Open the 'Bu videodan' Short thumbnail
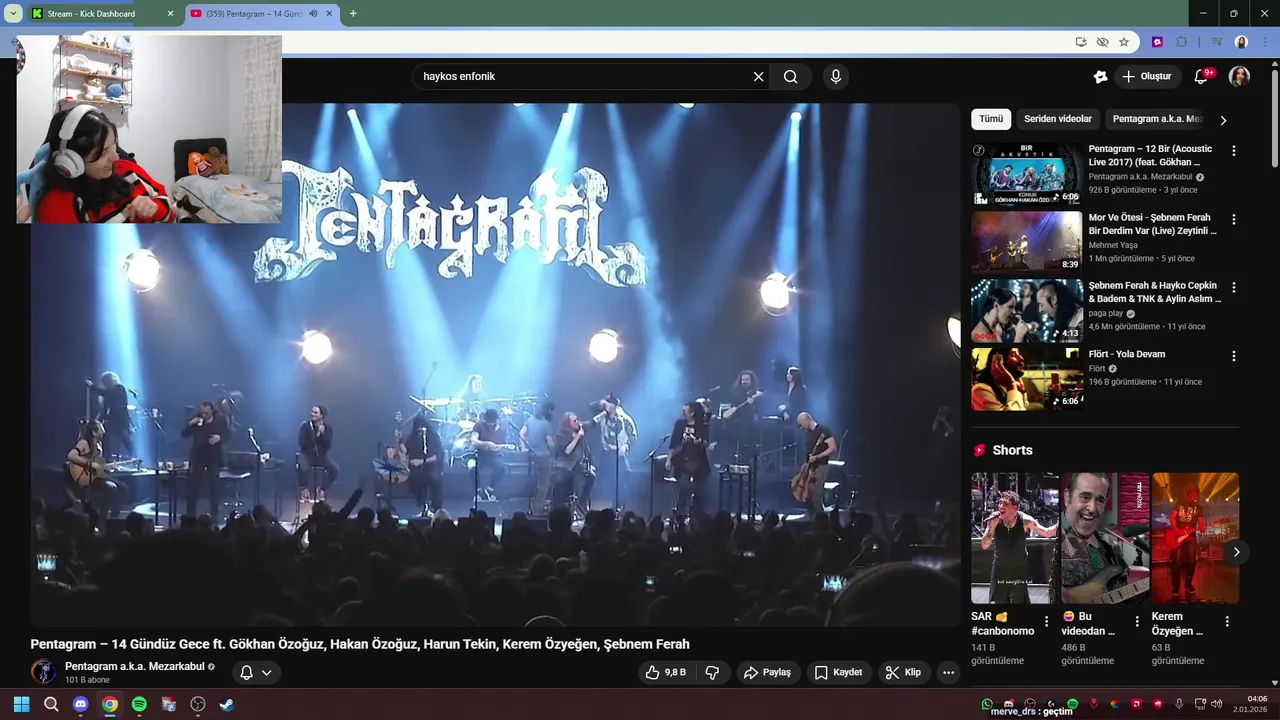The image size is (1280, 720). click(1105, 538)
